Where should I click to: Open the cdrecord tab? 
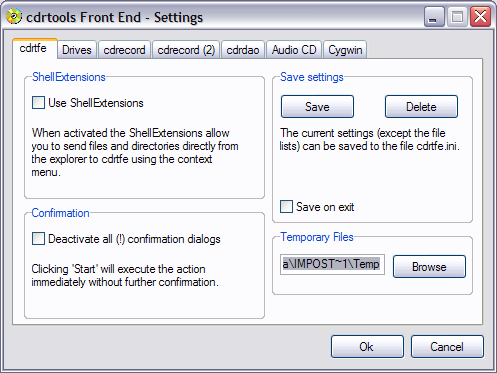[124, 50]
